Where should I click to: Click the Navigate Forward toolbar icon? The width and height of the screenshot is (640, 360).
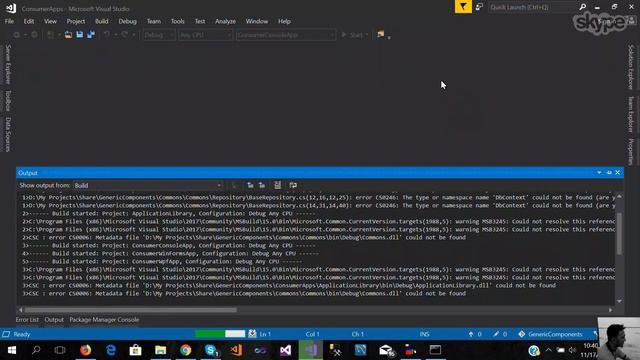tap(35, 35)
